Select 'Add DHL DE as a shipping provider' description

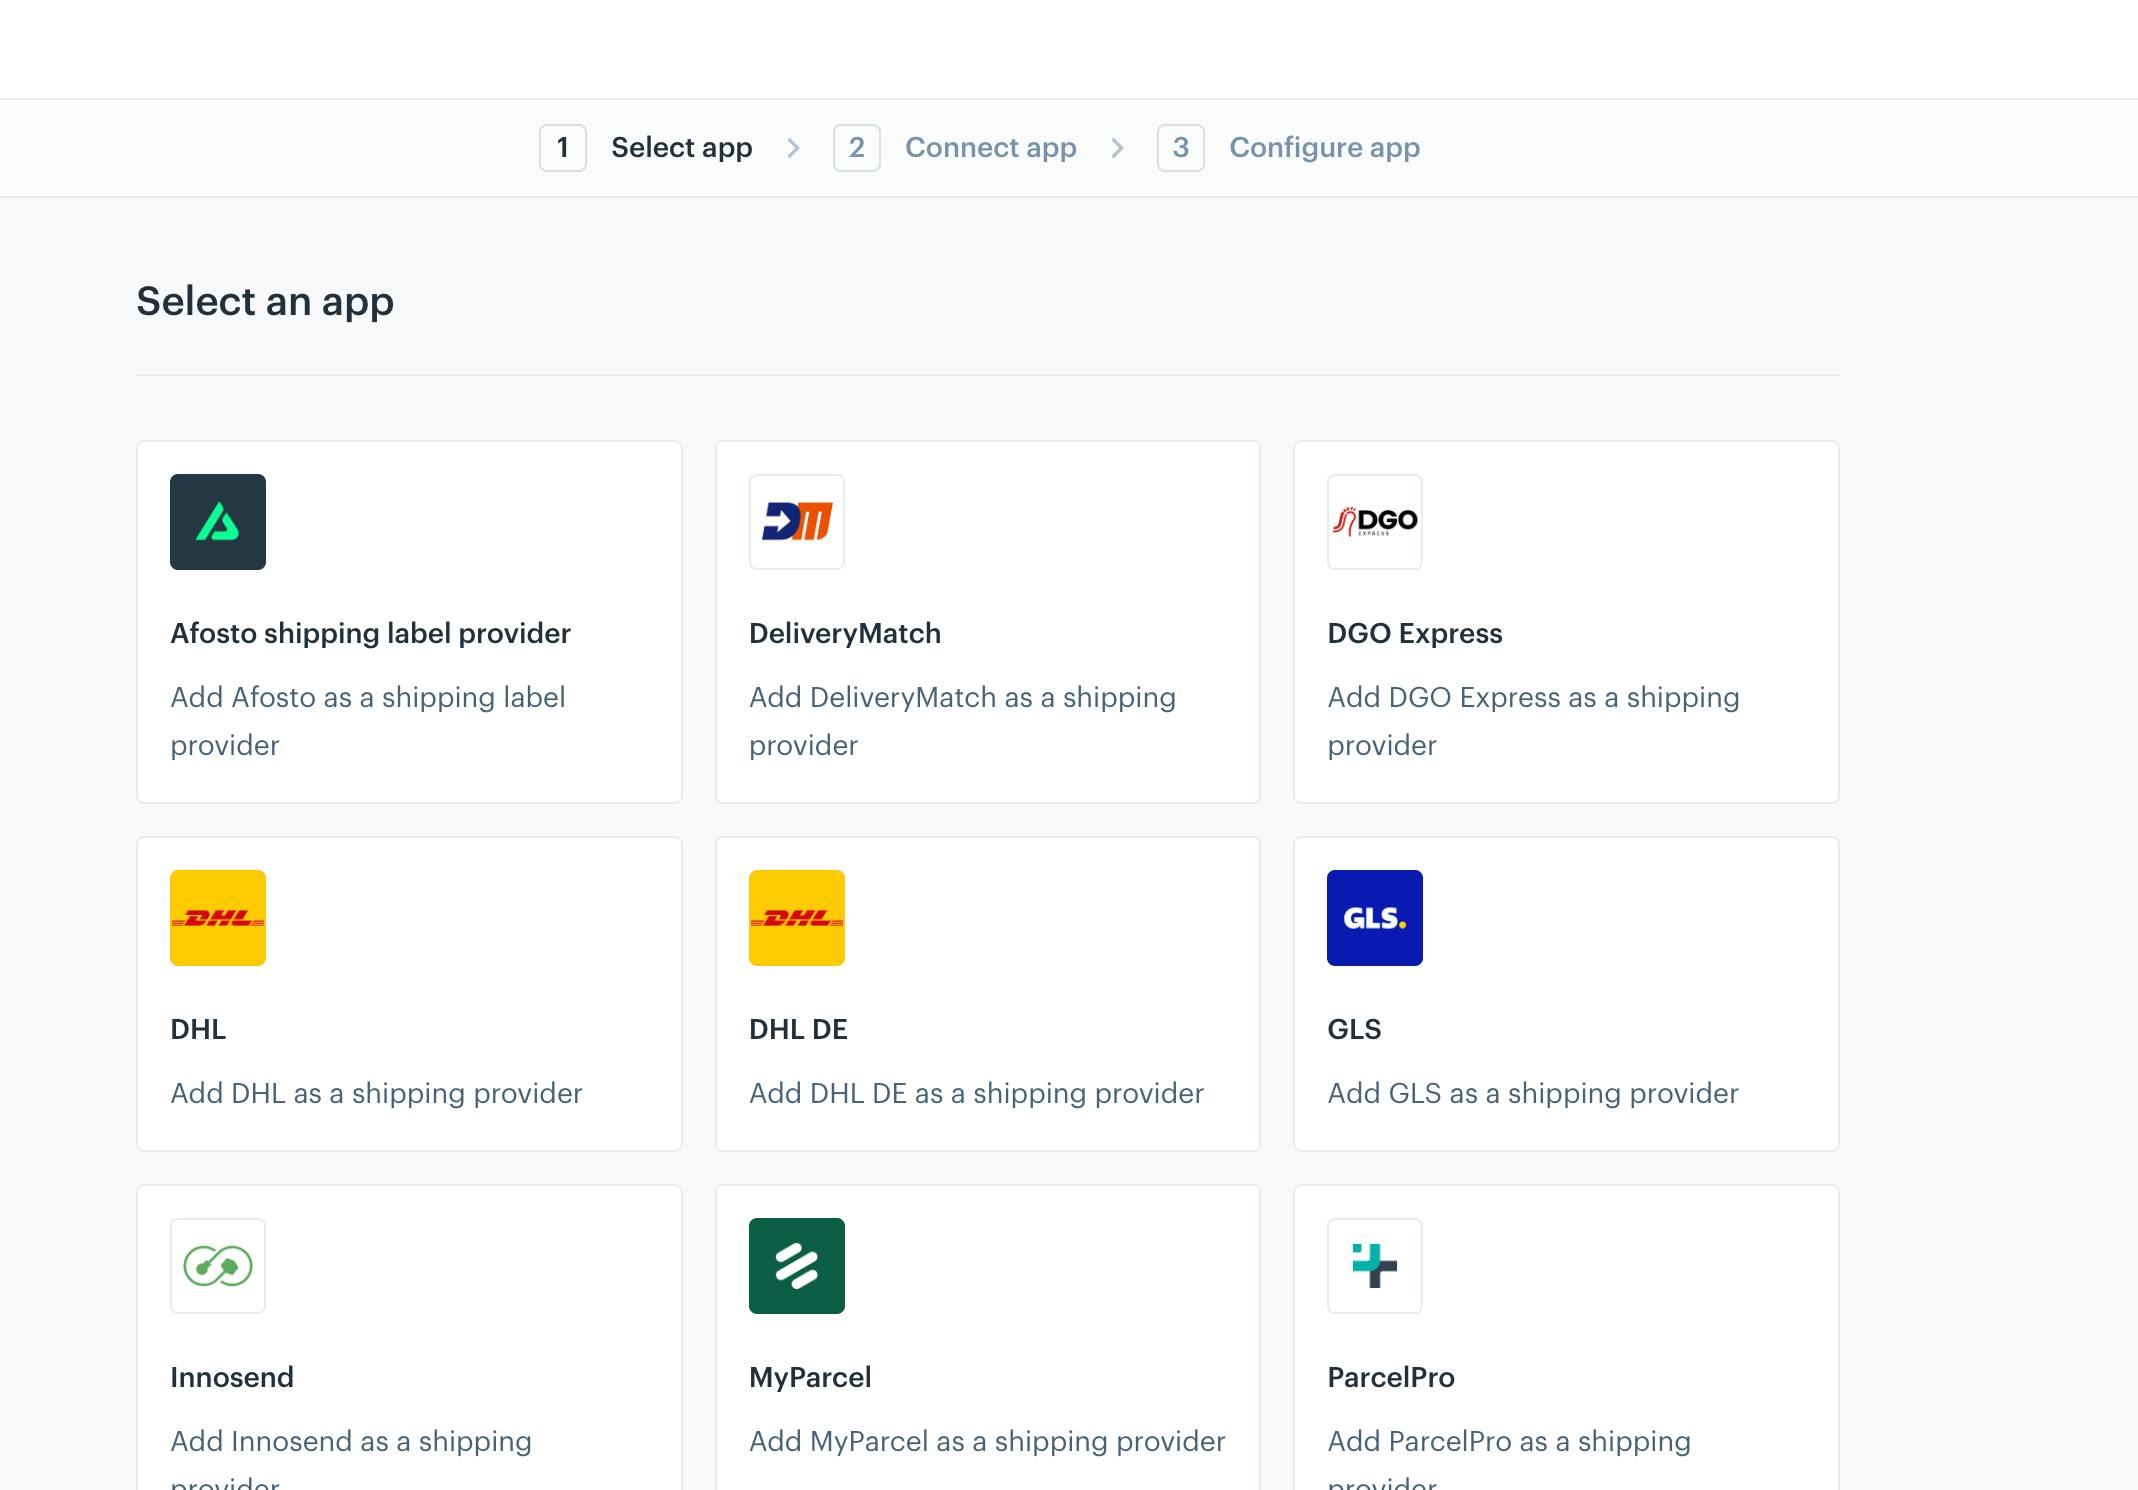(x=976, y=1093)
